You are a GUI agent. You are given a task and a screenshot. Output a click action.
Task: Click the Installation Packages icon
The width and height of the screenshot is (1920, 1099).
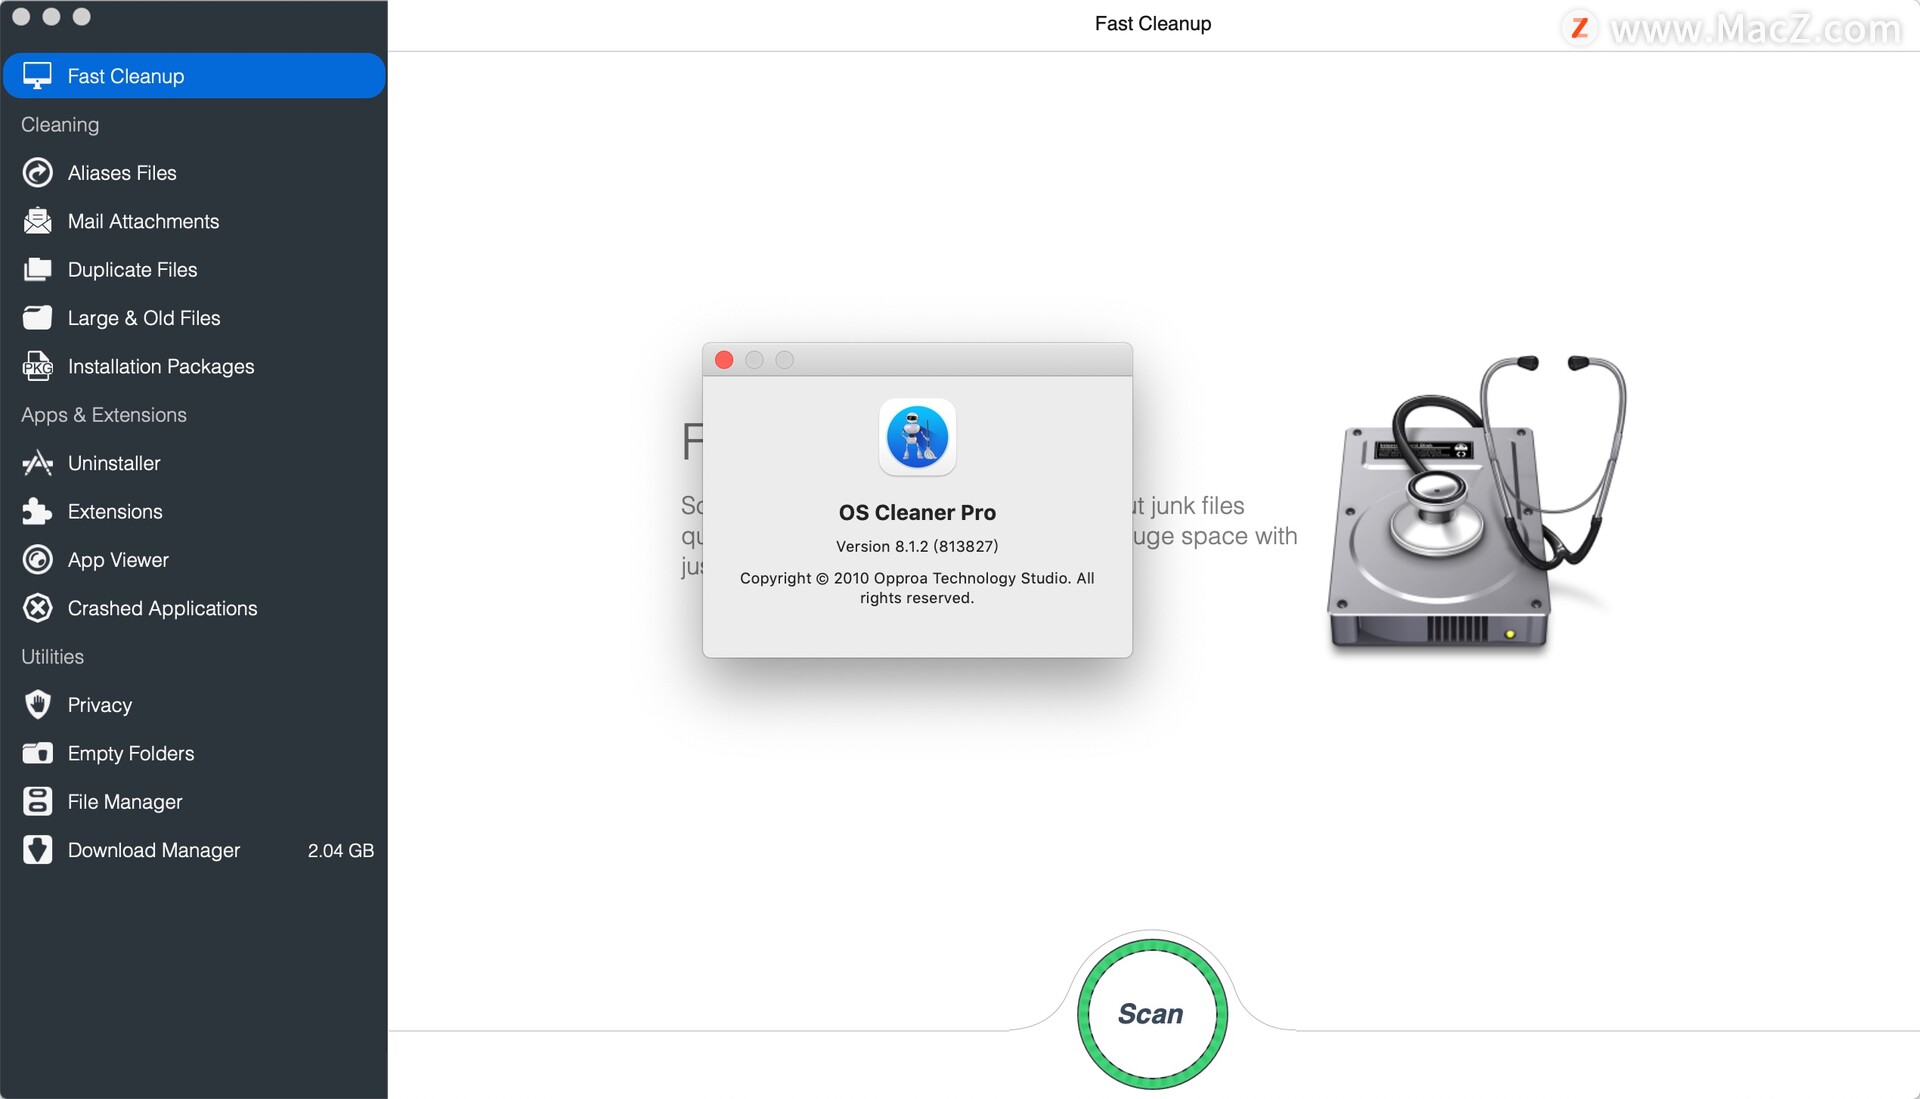[36, 365]
